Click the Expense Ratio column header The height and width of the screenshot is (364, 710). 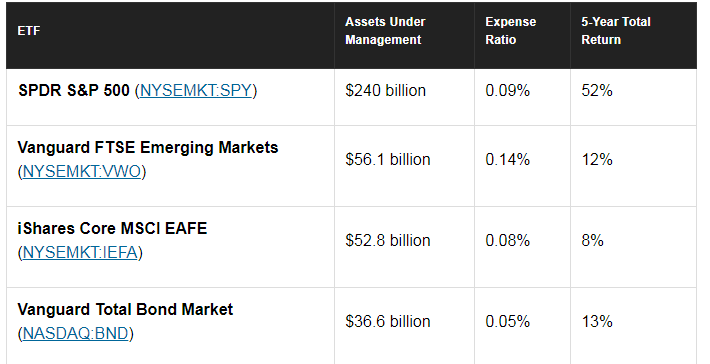pyautogui.click(x=511, y=31)
